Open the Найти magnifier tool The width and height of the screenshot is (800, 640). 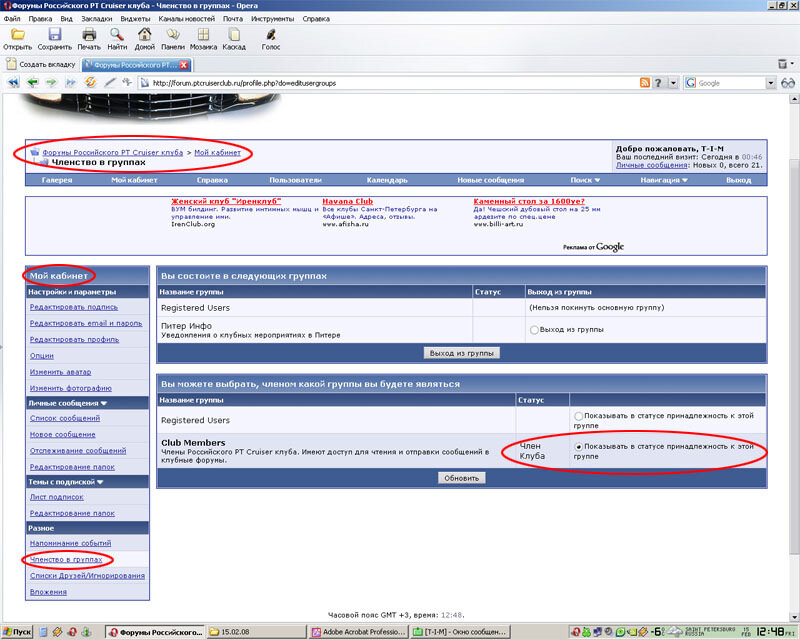pyautogui.click(x=117, y=35)
